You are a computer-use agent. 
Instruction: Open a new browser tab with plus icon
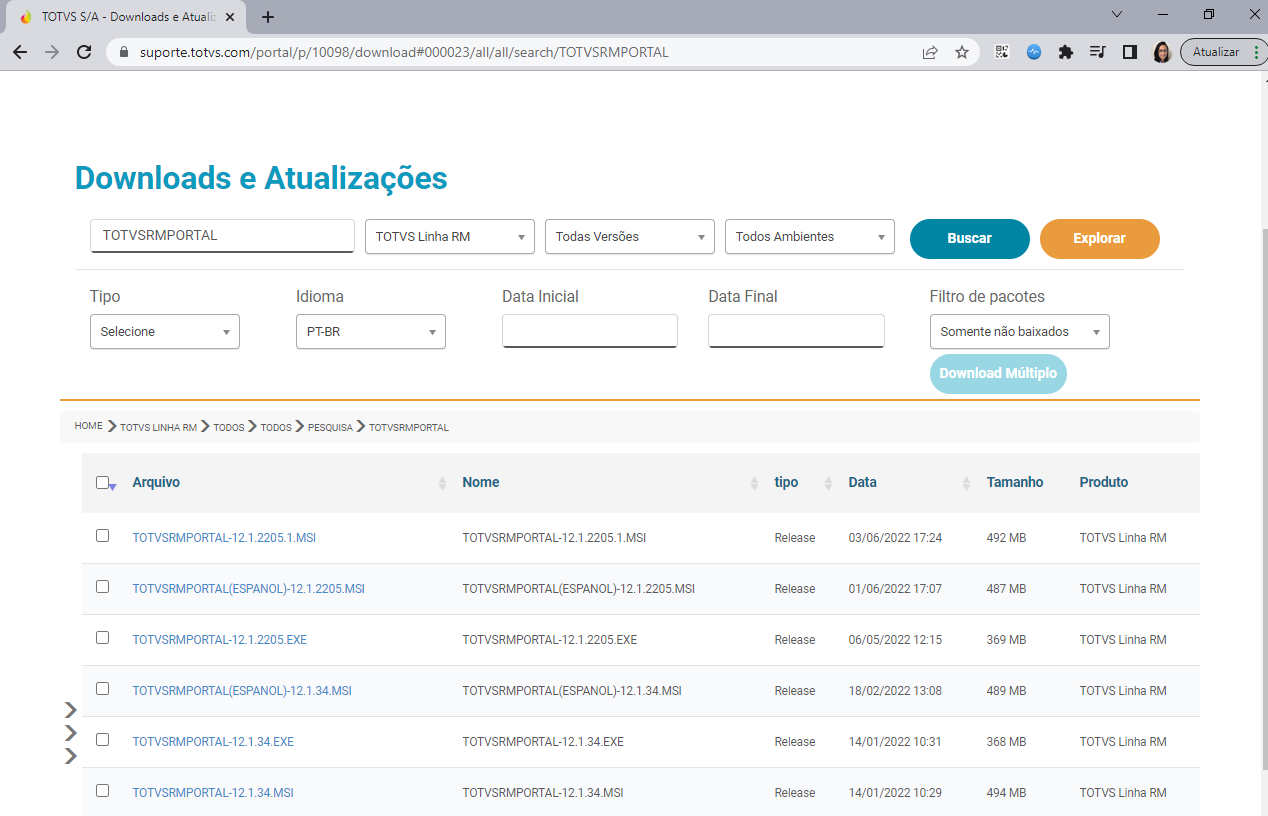pyautogui.click(x=268, y=17)
